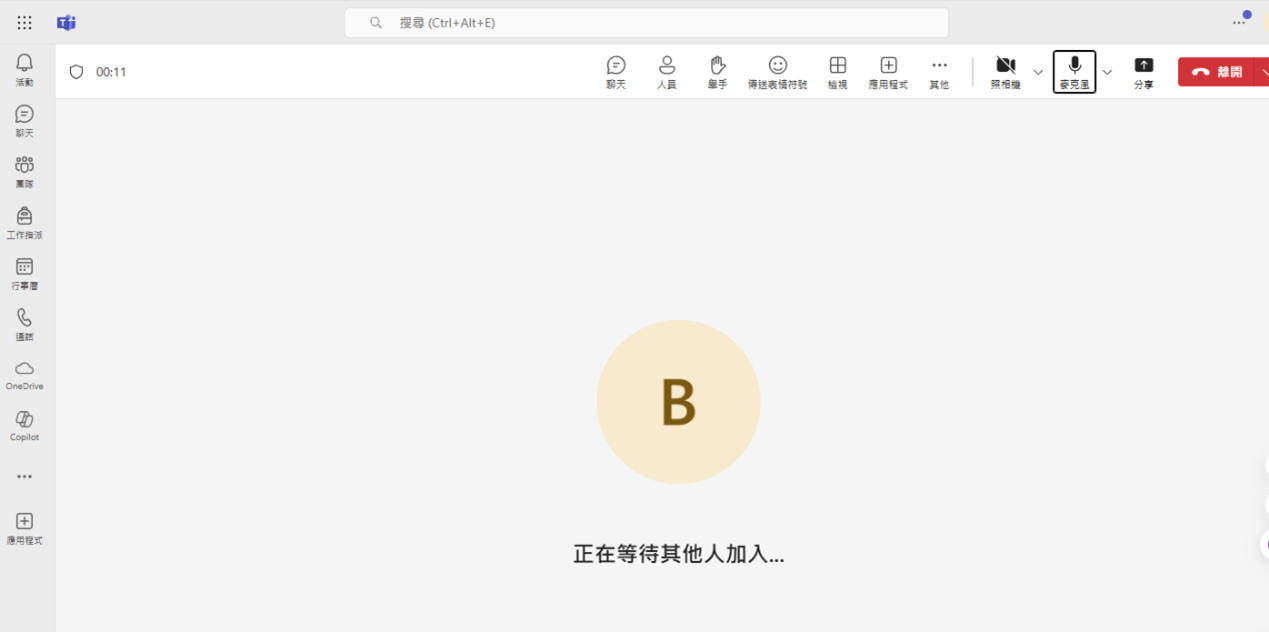Mute the 麥克風 microphone
This screenshot has height=632, width=1269.
click(x=1074, y=71)
